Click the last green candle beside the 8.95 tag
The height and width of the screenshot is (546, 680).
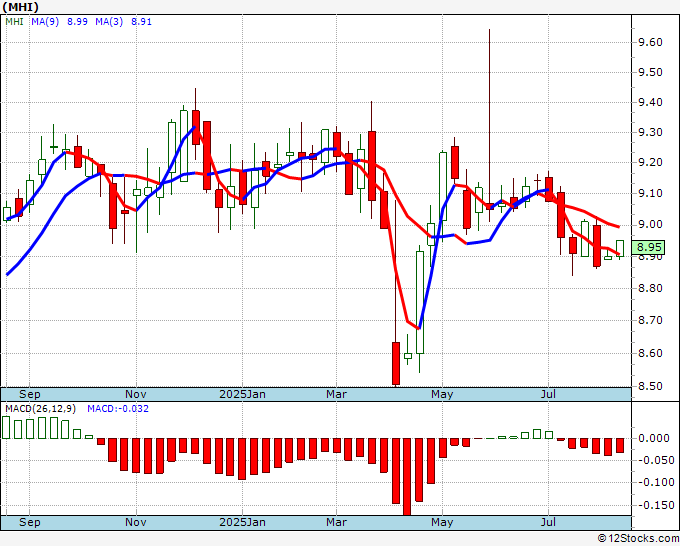(620, 248)
